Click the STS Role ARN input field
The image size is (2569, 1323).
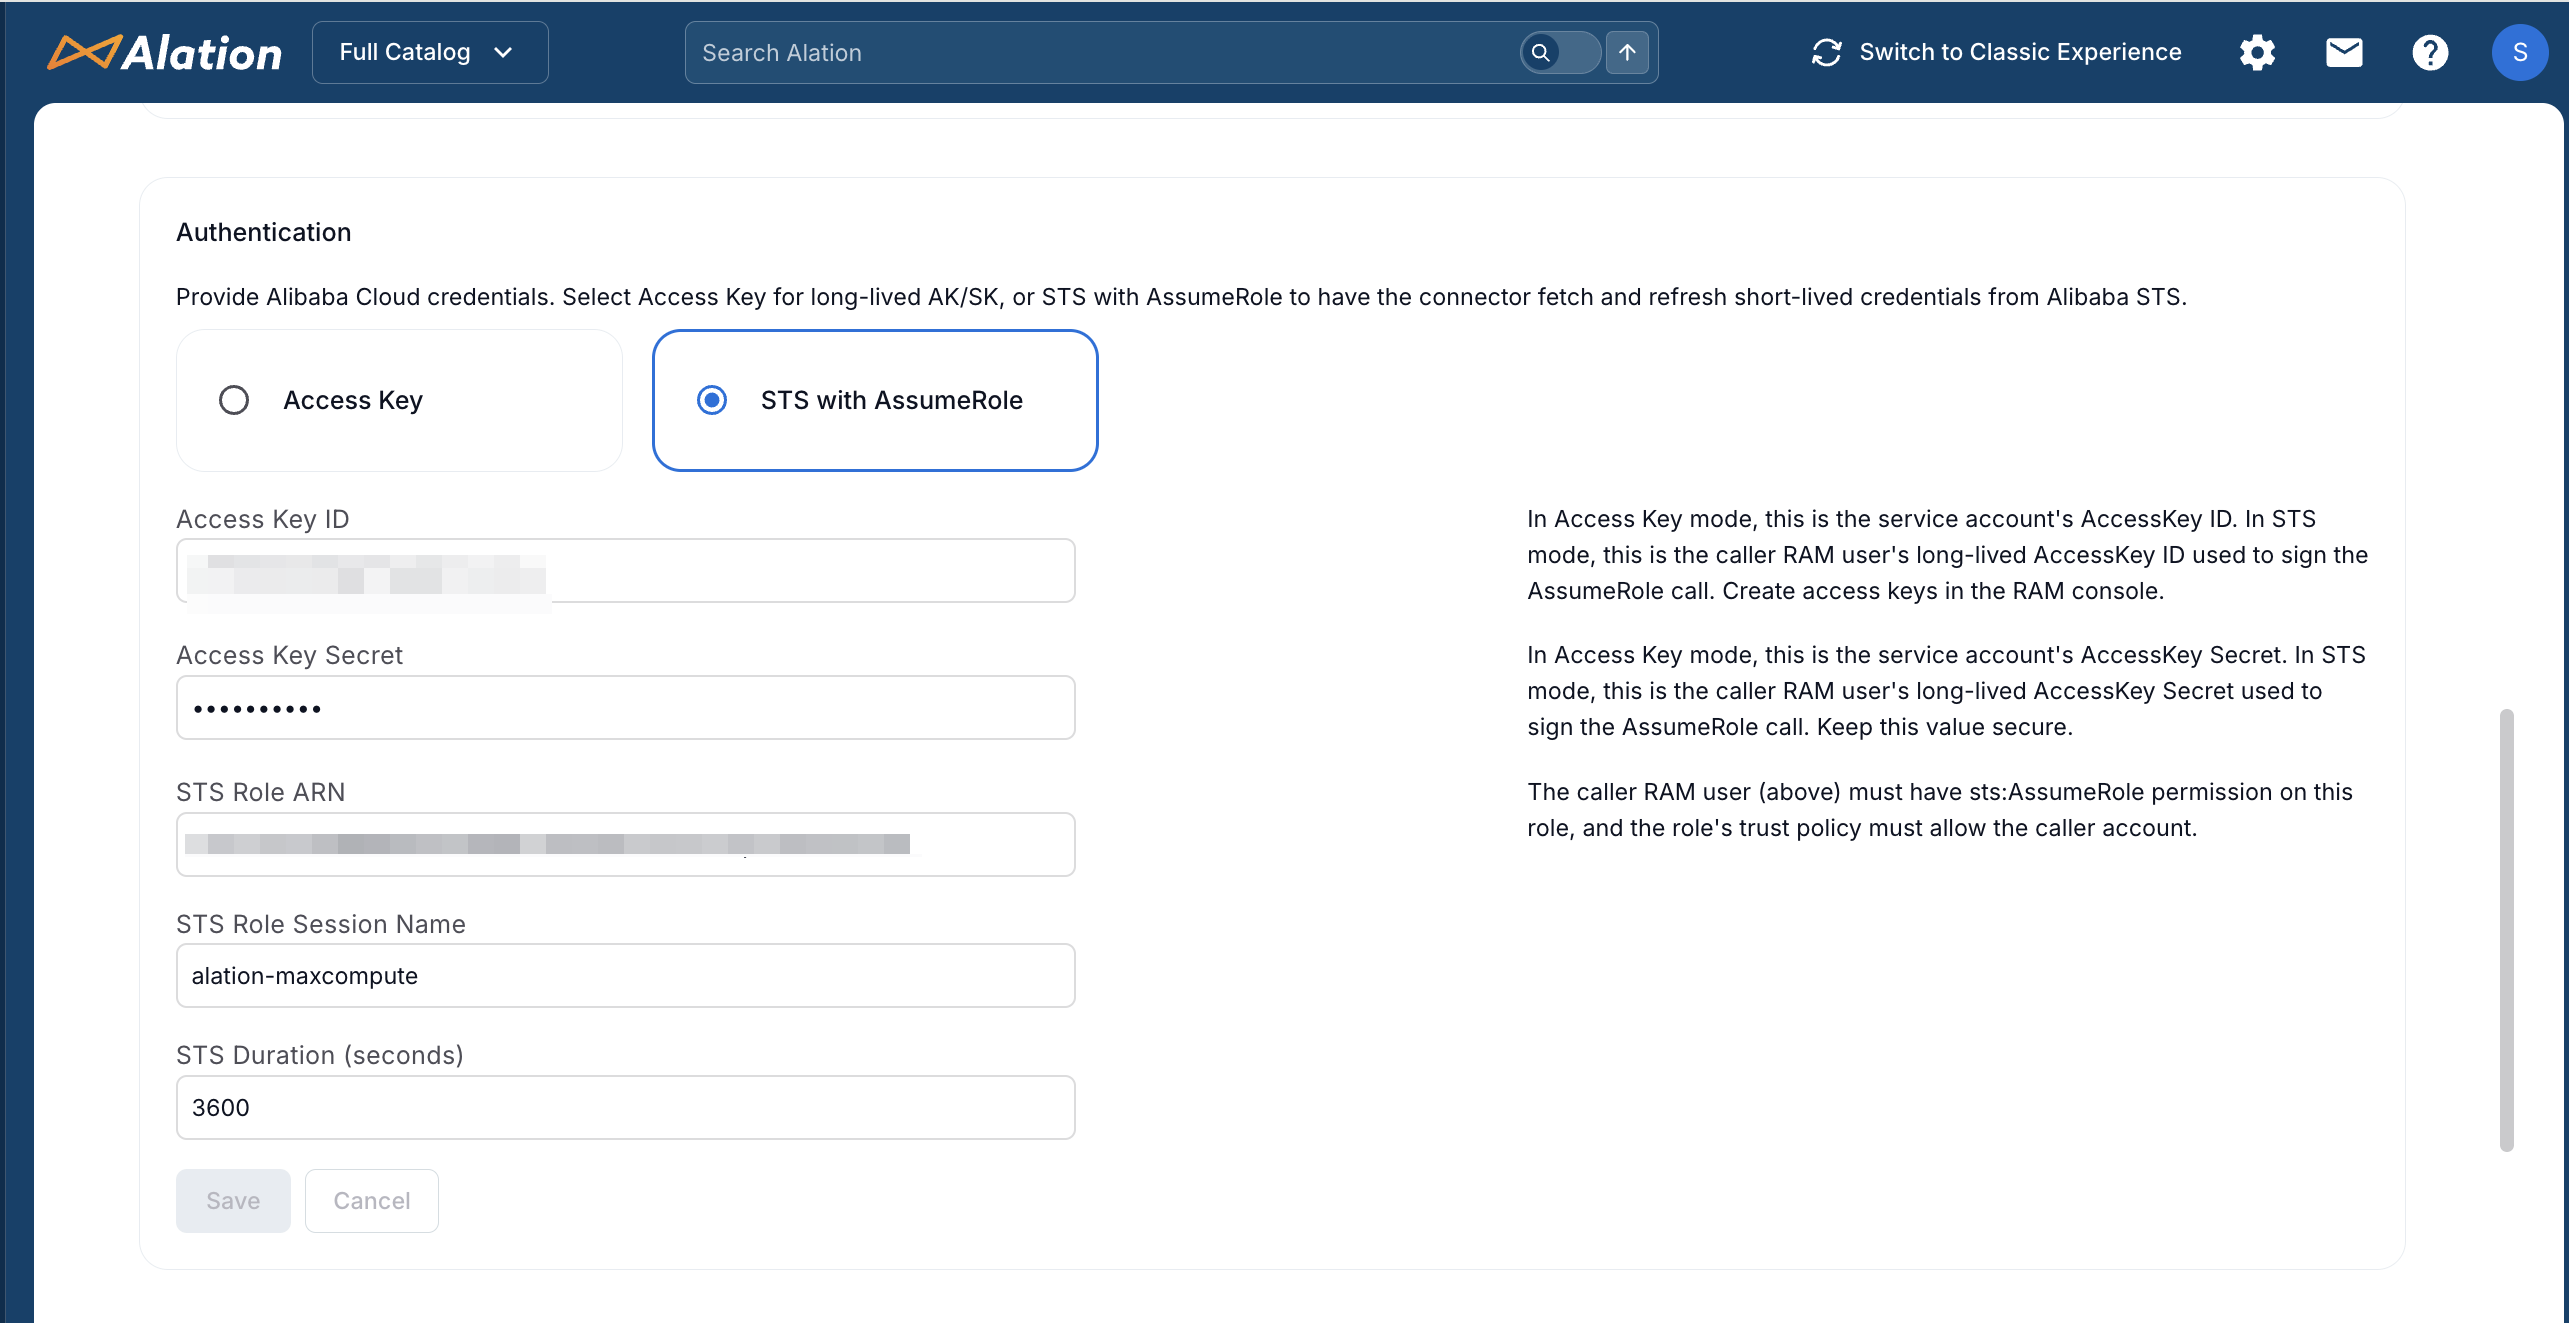[x=626, y=845]
